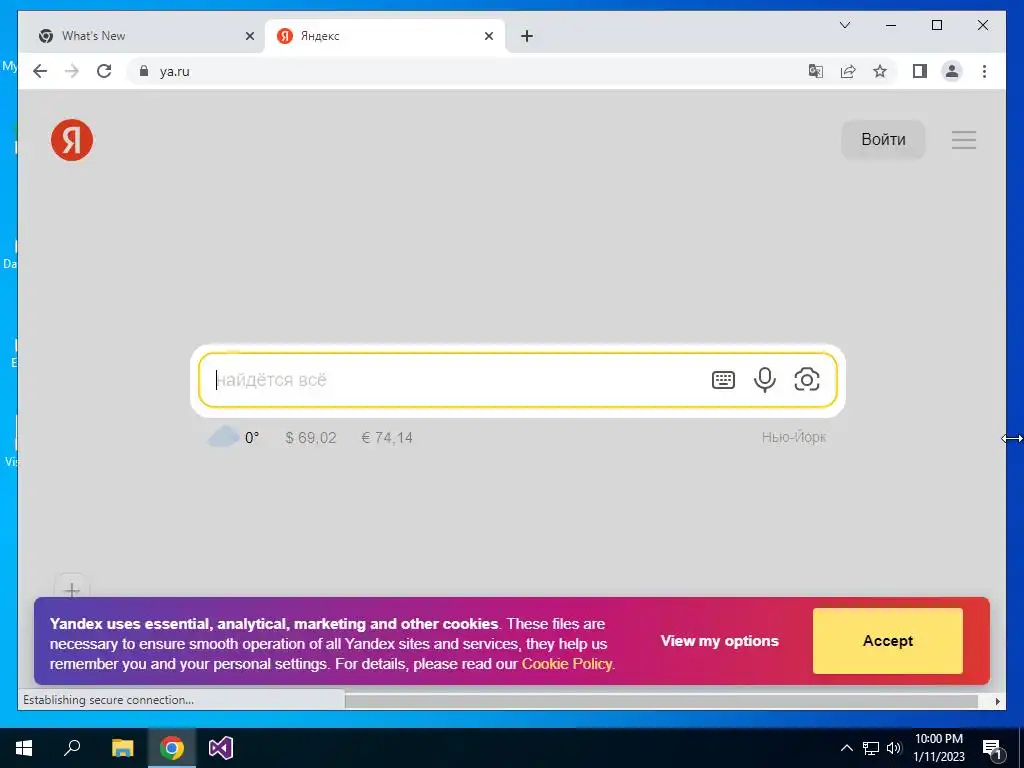This screenshot has height=768, width=1024.
Task: Click the weather 0° widget
Action: [x=233, y=437]
